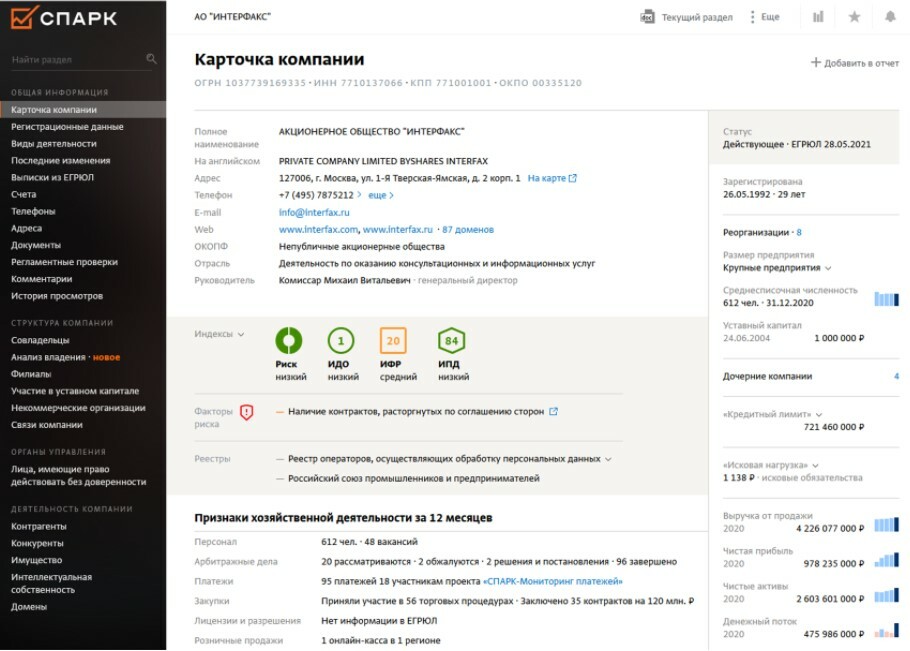Add the company to favorites with the star icon
Viewport: 910px width, 651px height.
tap(854, 17)
